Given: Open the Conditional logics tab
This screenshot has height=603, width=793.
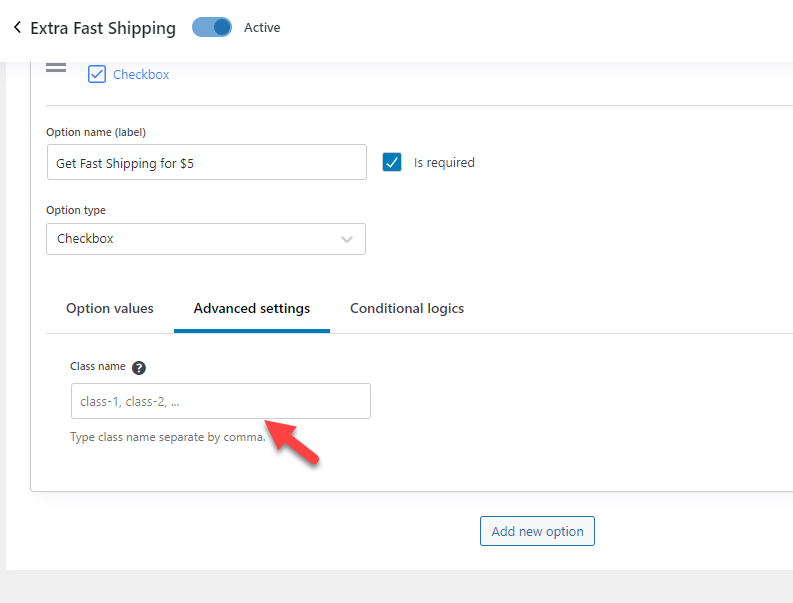Looking at the screenshot, I should pyautogui.click(x=407, y=308).
